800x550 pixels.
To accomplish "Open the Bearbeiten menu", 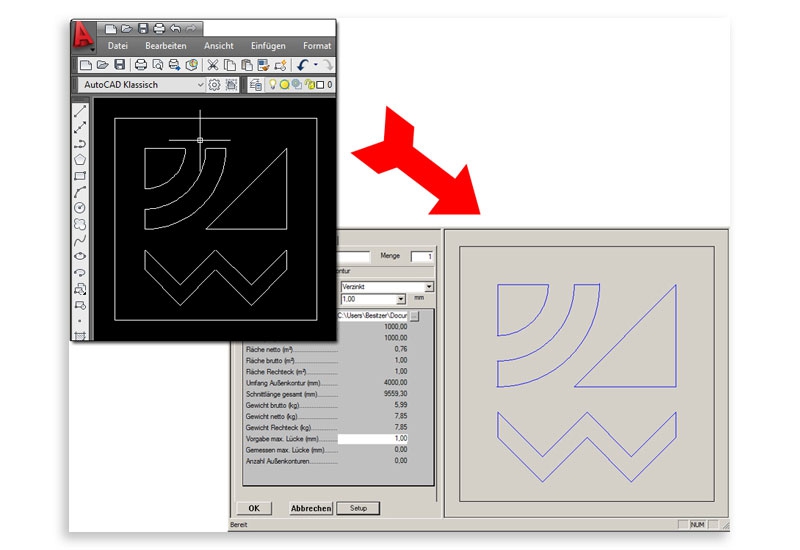I will tap(165, 45).
